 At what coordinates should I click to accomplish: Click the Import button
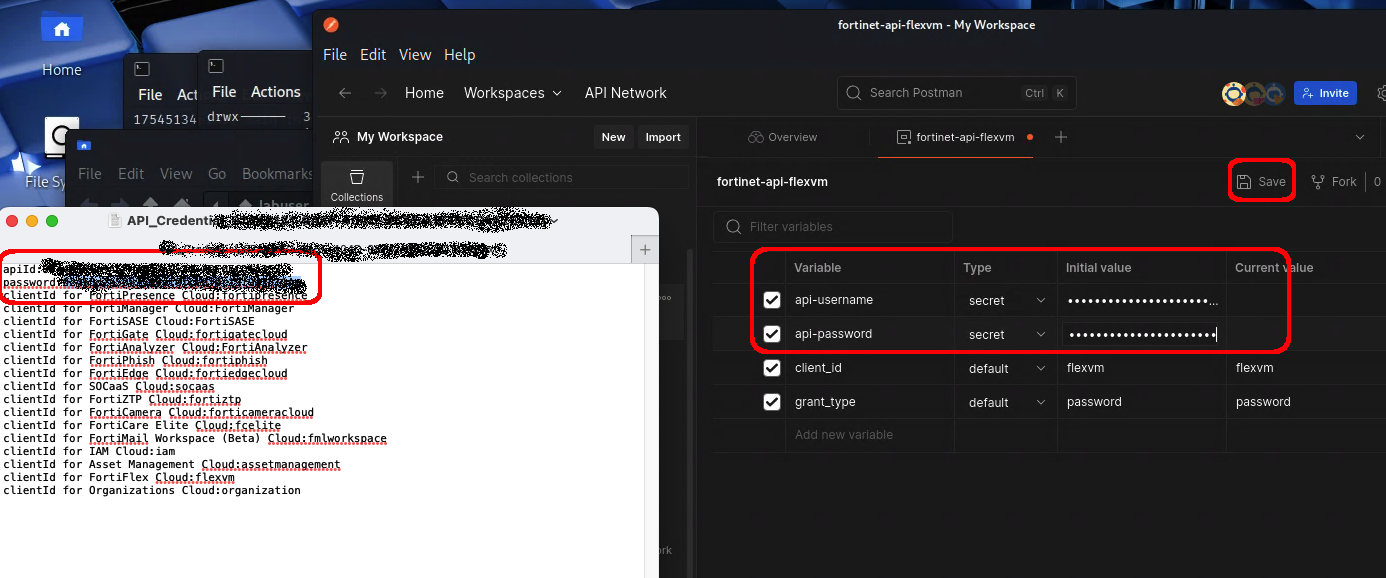(663, 137)
